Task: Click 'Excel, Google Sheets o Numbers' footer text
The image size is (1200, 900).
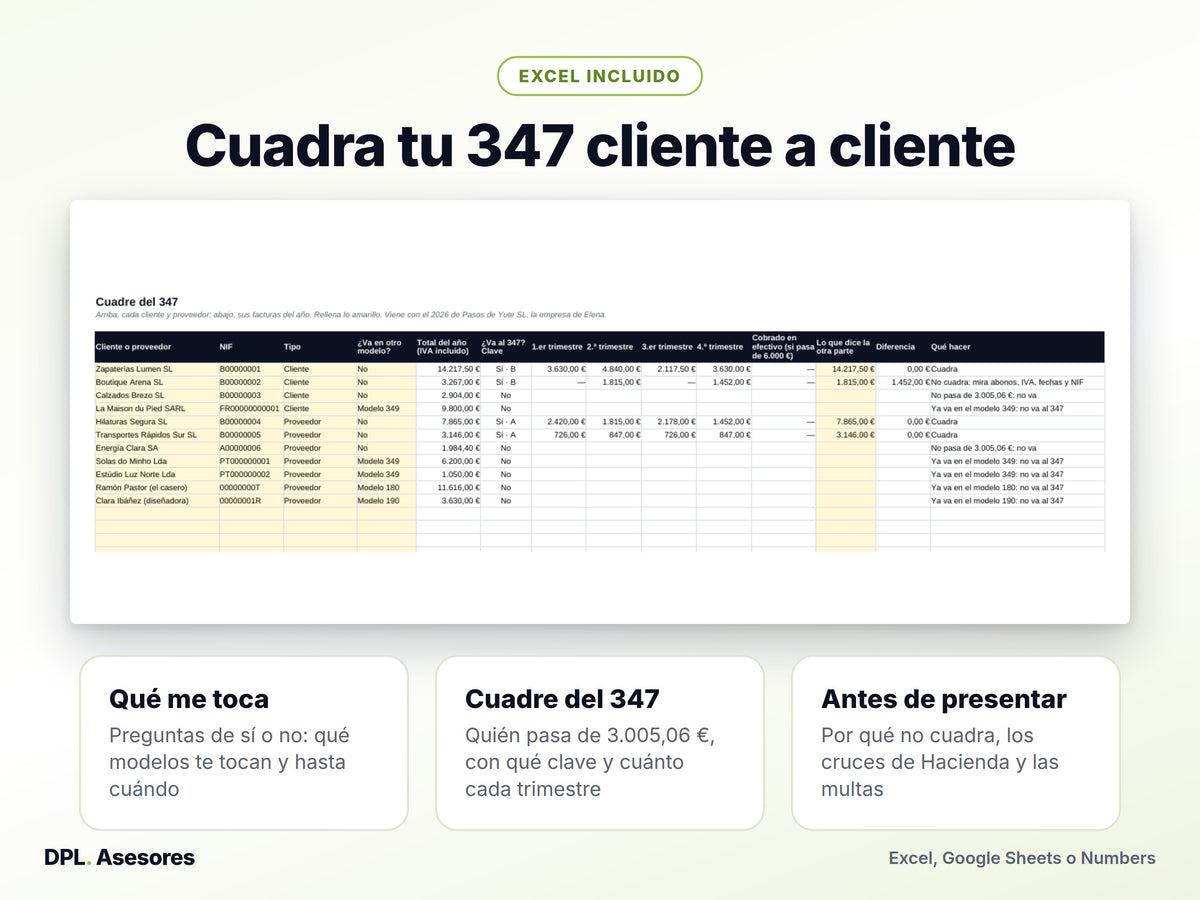Action: coord(1022,858)
